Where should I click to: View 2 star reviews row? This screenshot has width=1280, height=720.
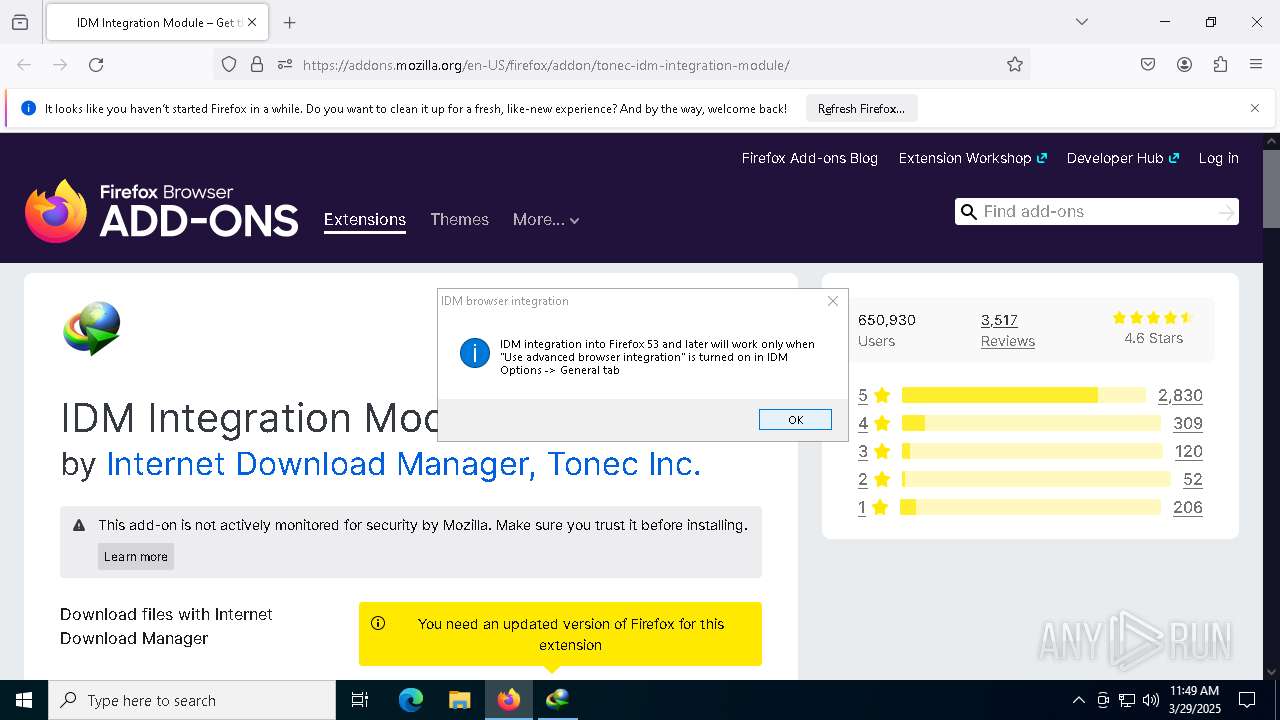1030,479
